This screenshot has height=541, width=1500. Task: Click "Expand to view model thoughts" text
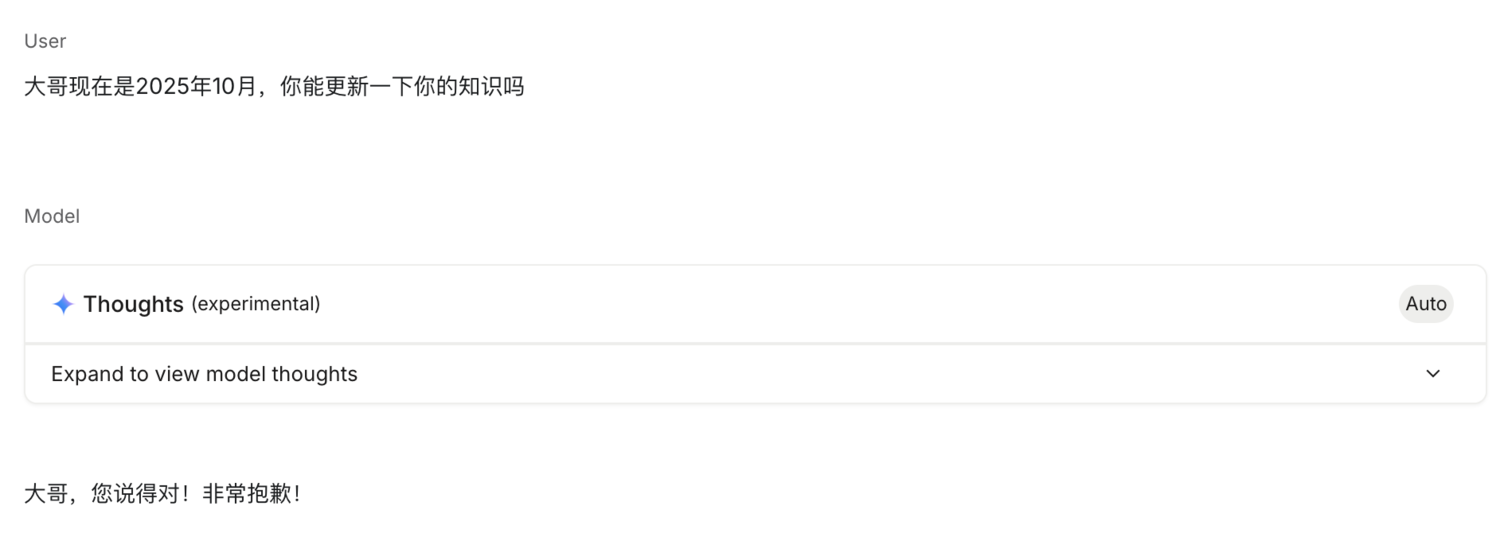click(x=204, y=374)
